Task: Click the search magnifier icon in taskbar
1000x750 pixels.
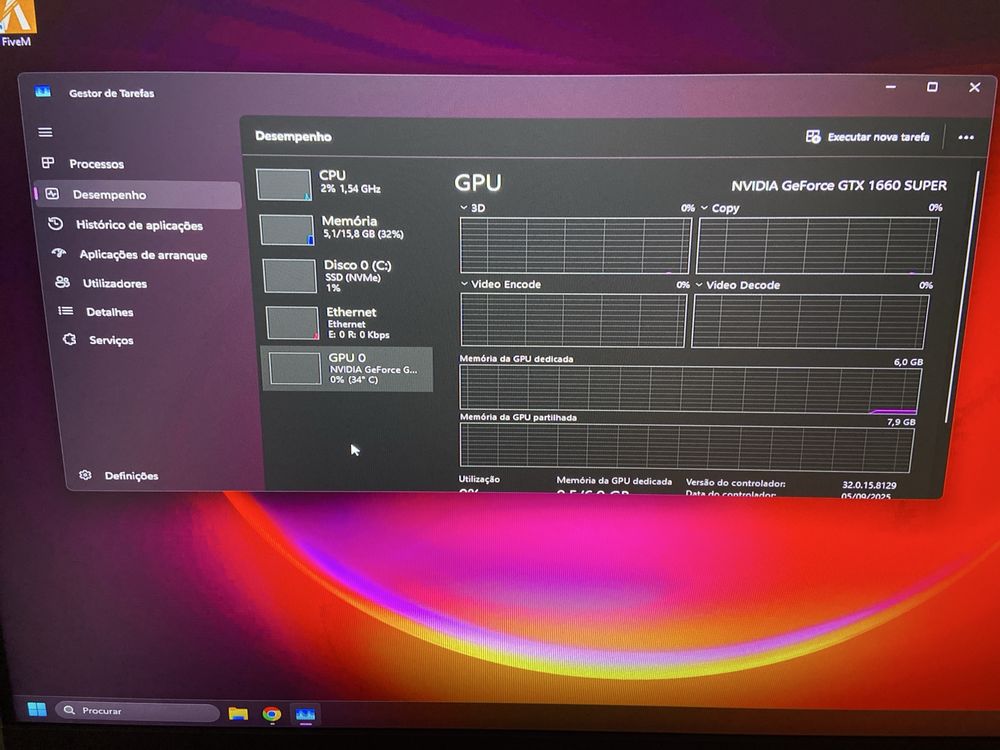Action: point(70,710)
